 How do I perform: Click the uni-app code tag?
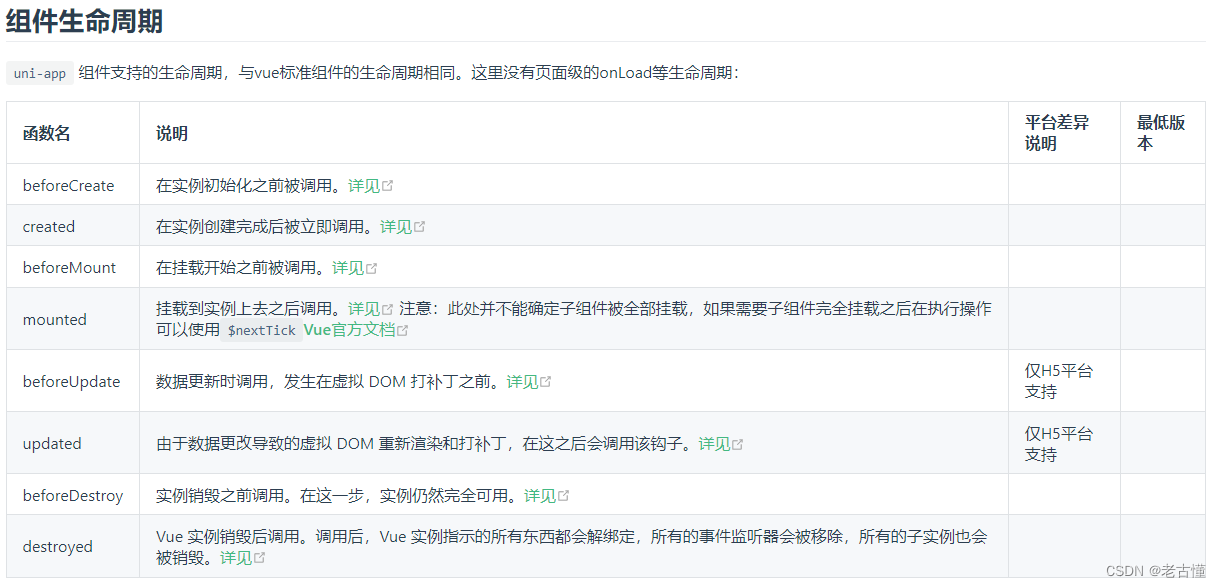[x=40, y=73]
